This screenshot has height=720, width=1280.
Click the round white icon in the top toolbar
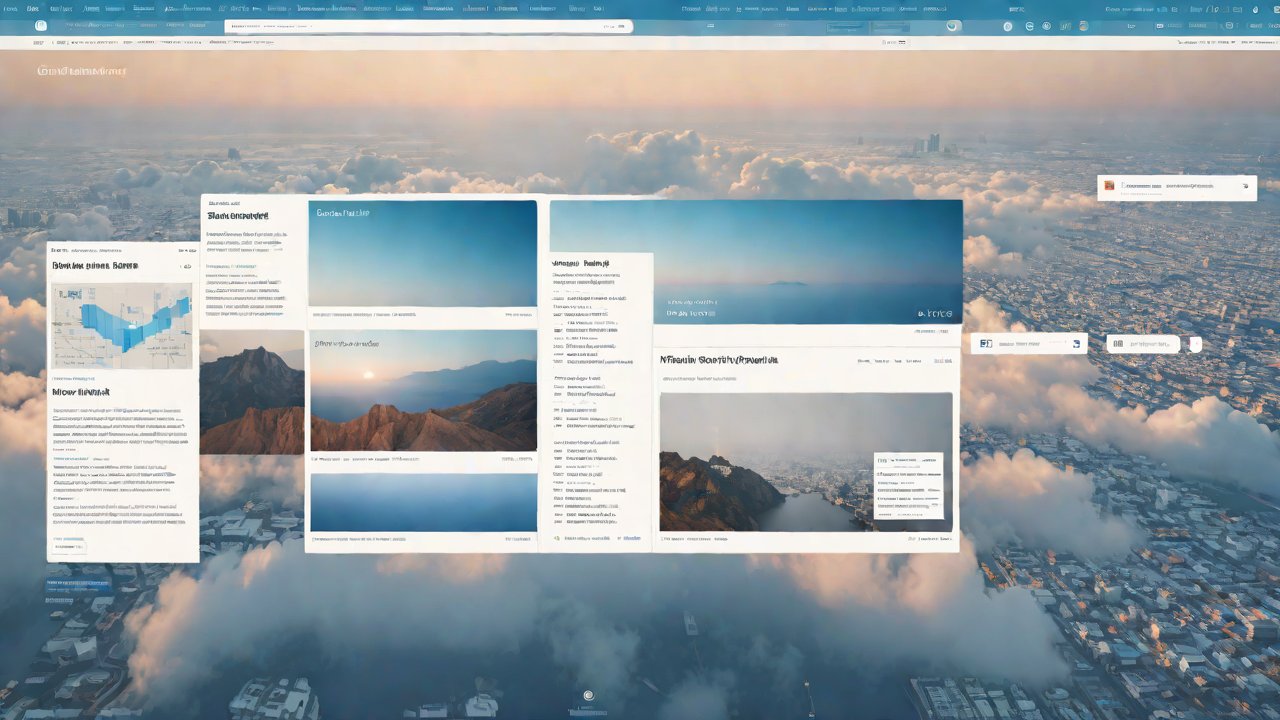952,26
